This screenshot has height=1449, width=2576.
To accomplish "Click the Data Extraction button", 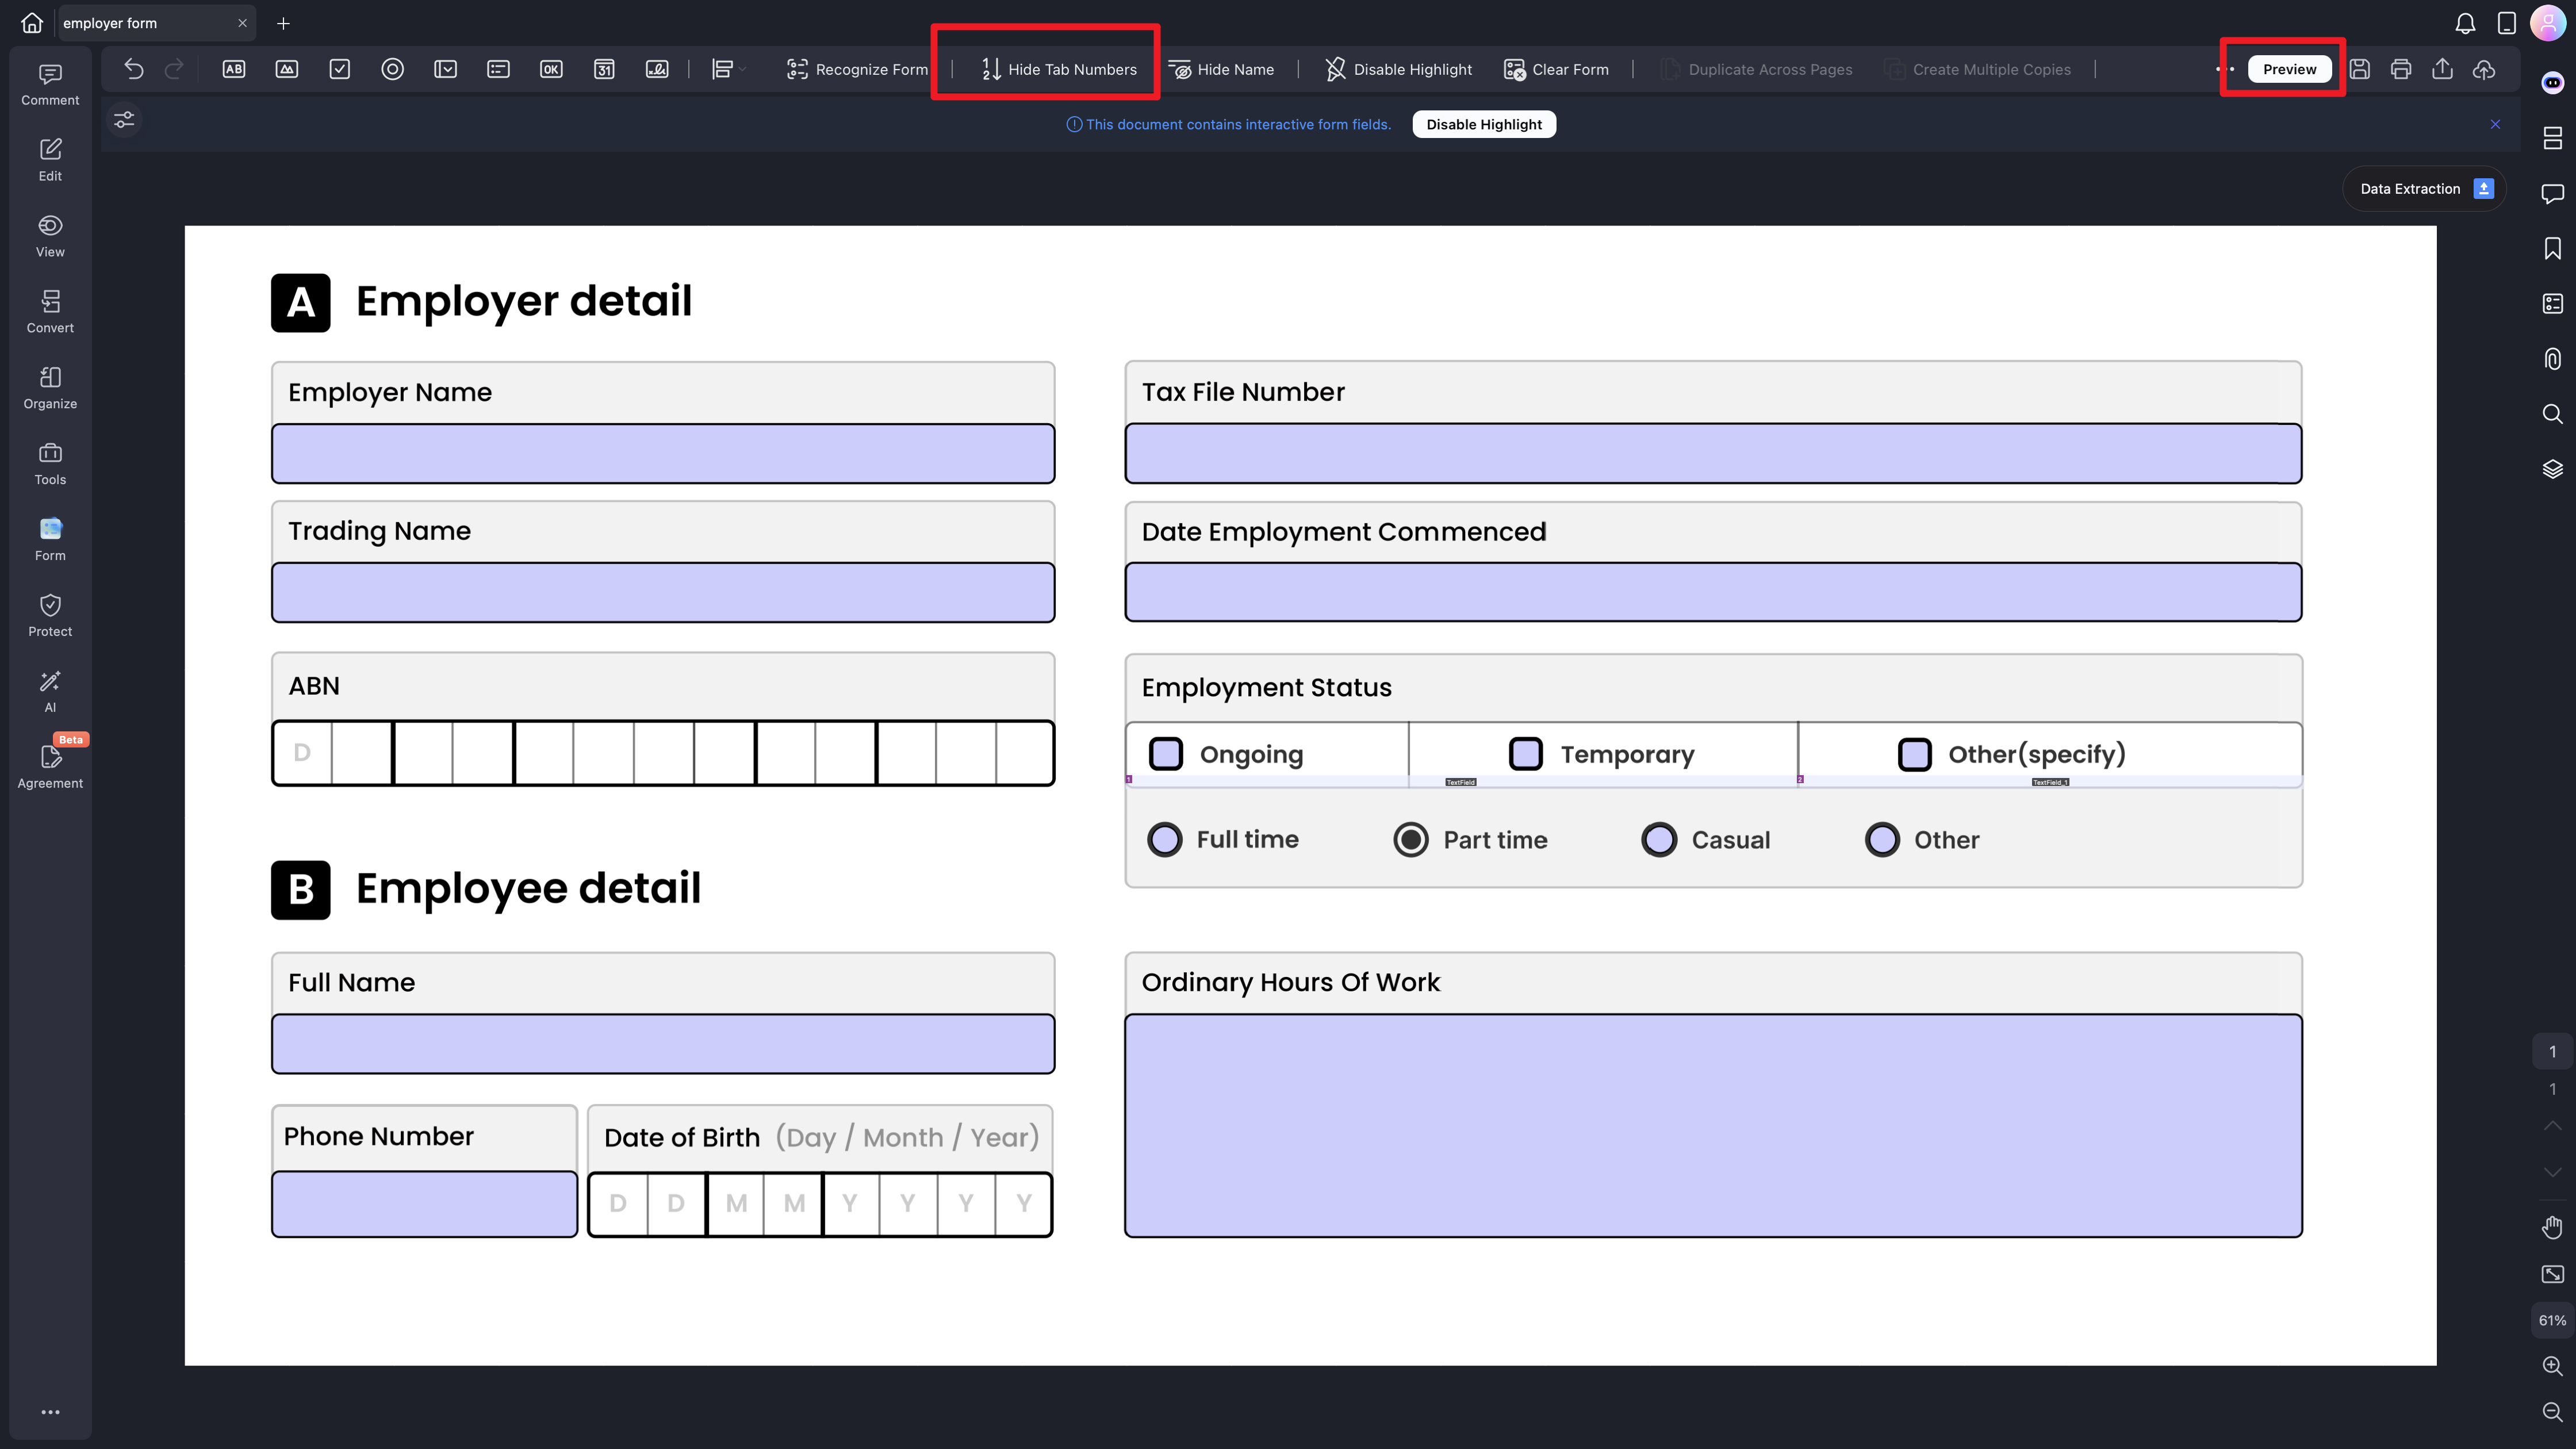I will 2425,189.
